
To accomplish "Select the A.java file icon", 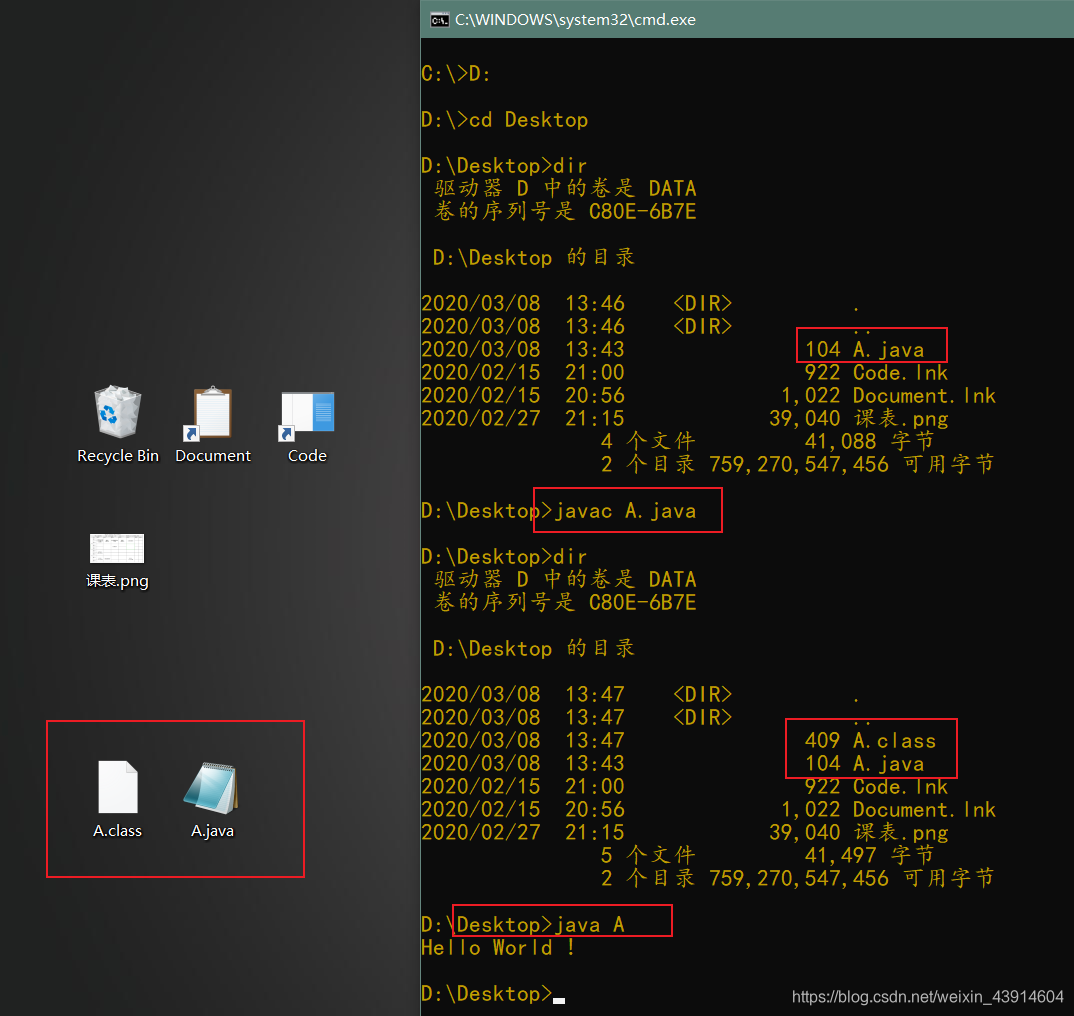I will click(x=212, y=787).
